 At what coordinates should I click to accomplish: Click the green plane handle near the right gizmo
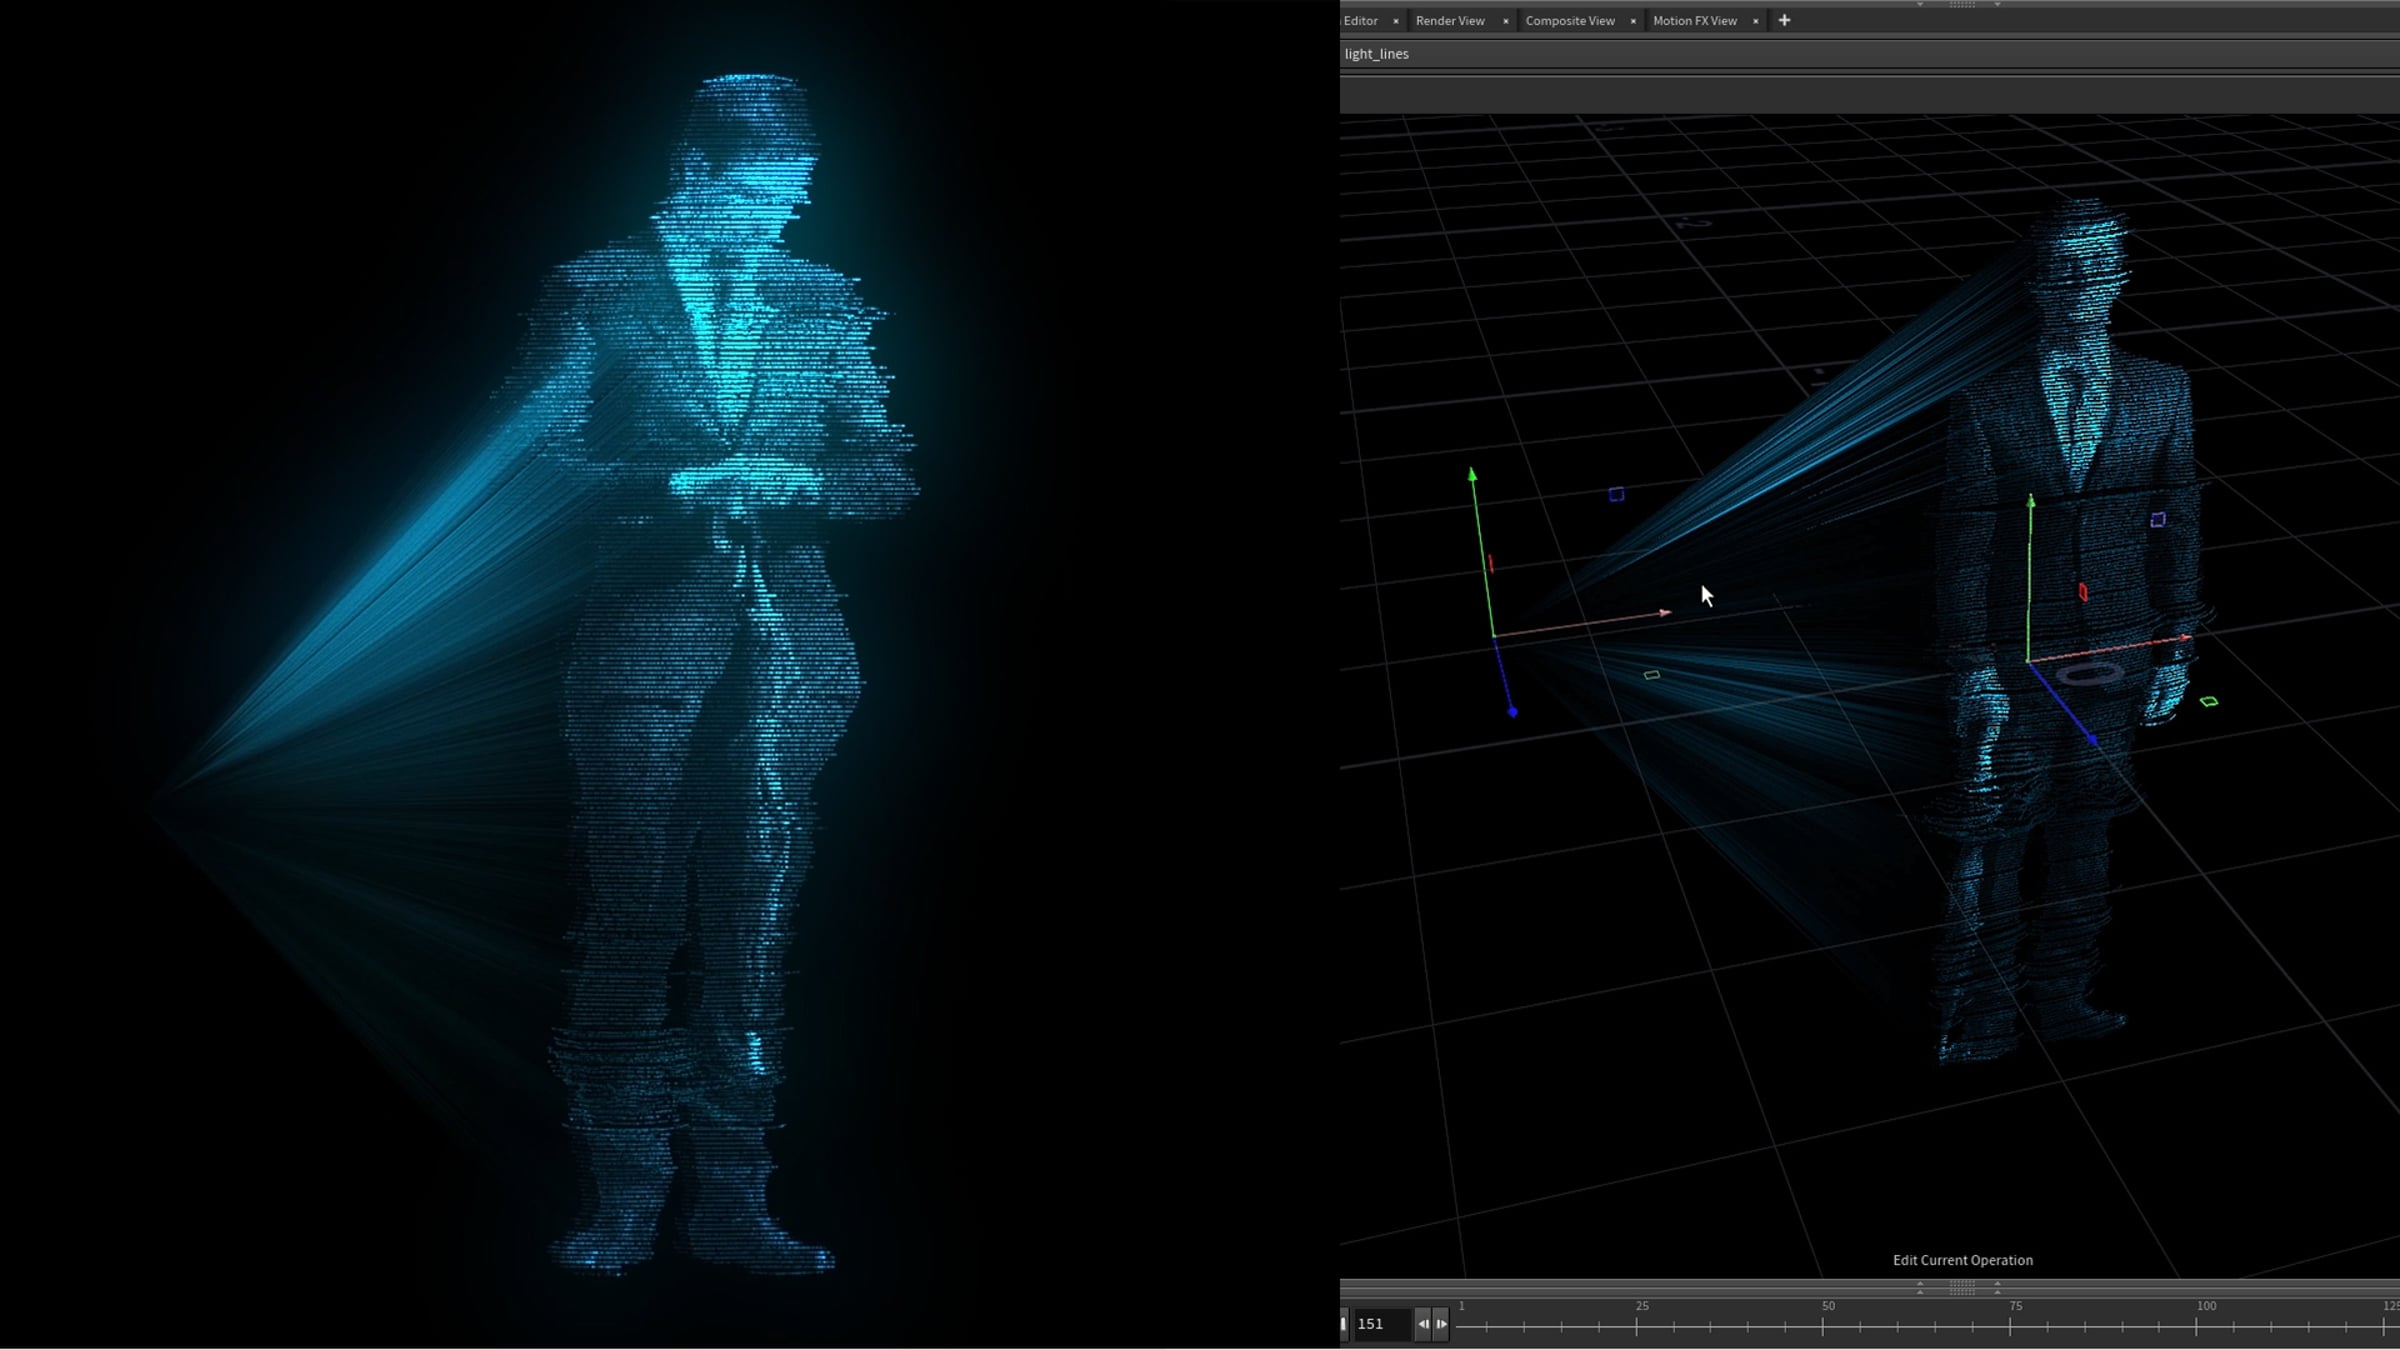coord(2209,701)
